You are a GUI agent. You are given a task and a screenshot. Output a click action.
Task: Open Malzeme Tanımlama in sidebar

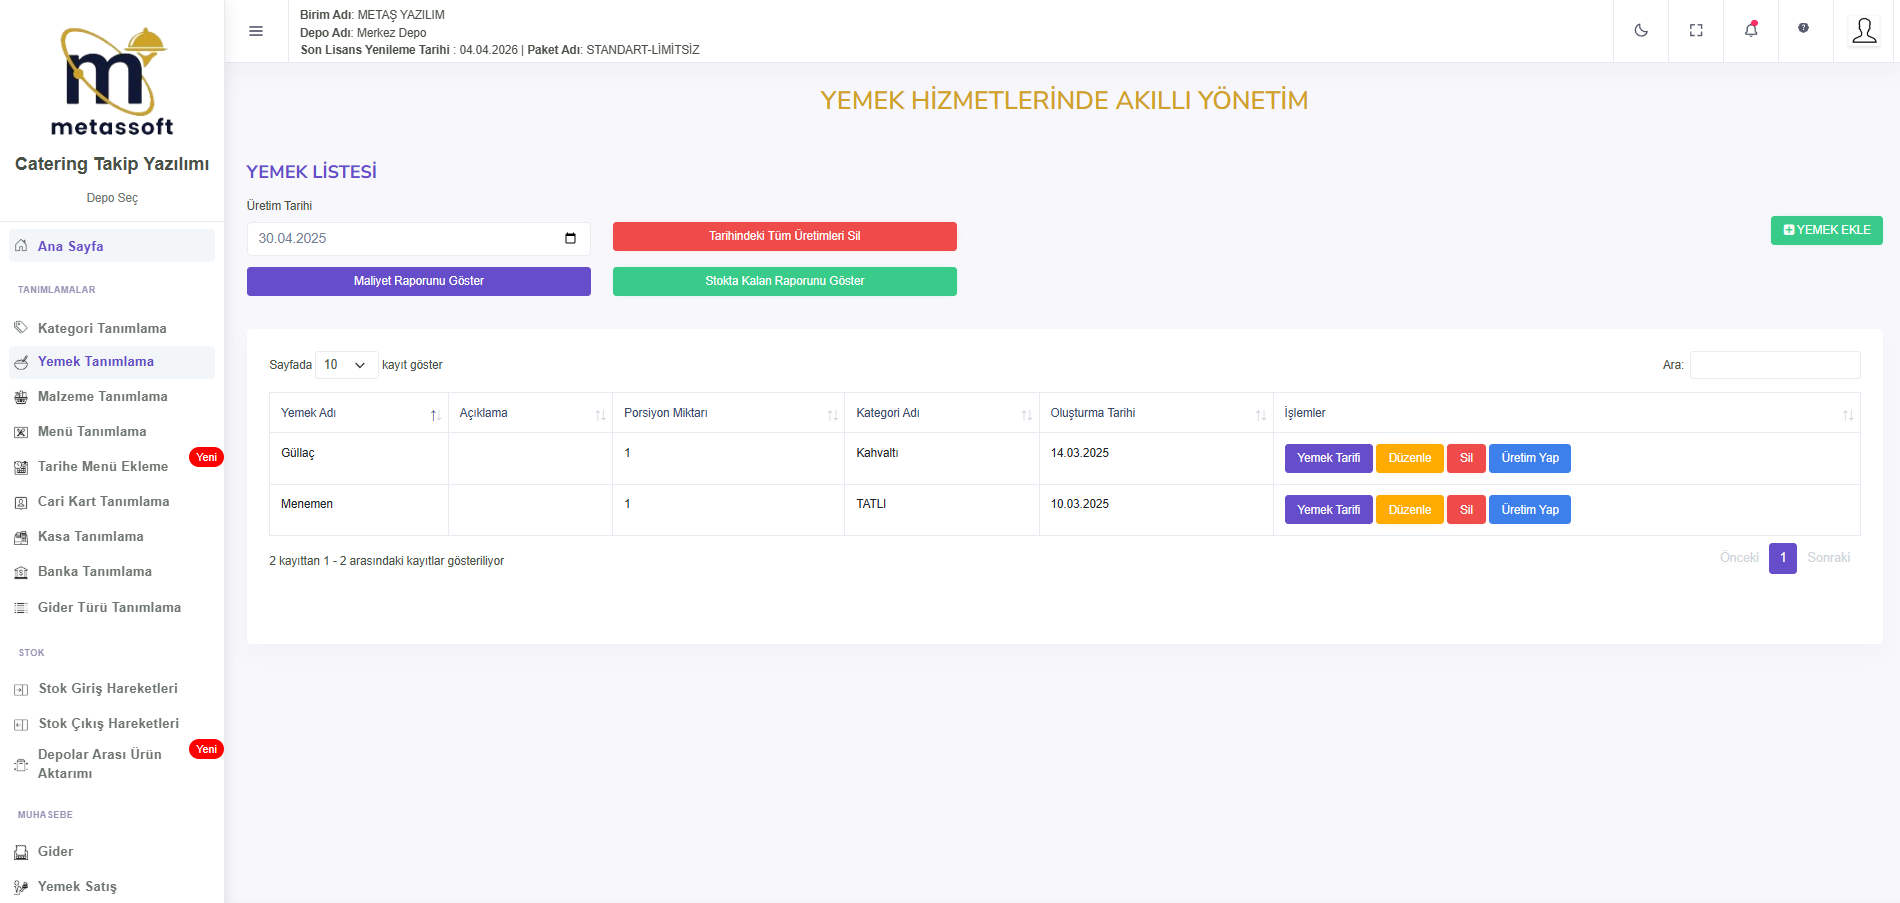[x=102, y=397]
